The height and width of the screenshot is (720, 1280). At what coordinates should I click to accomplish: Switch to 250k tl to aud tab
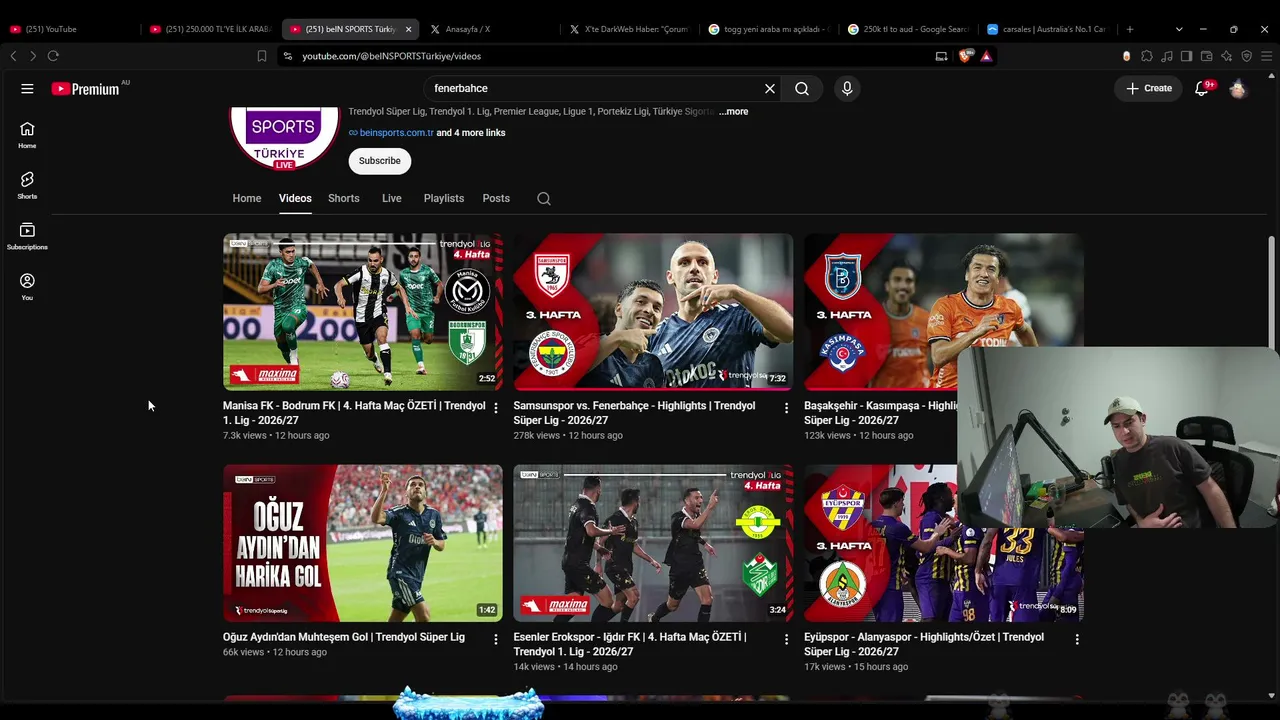(908, 29)
